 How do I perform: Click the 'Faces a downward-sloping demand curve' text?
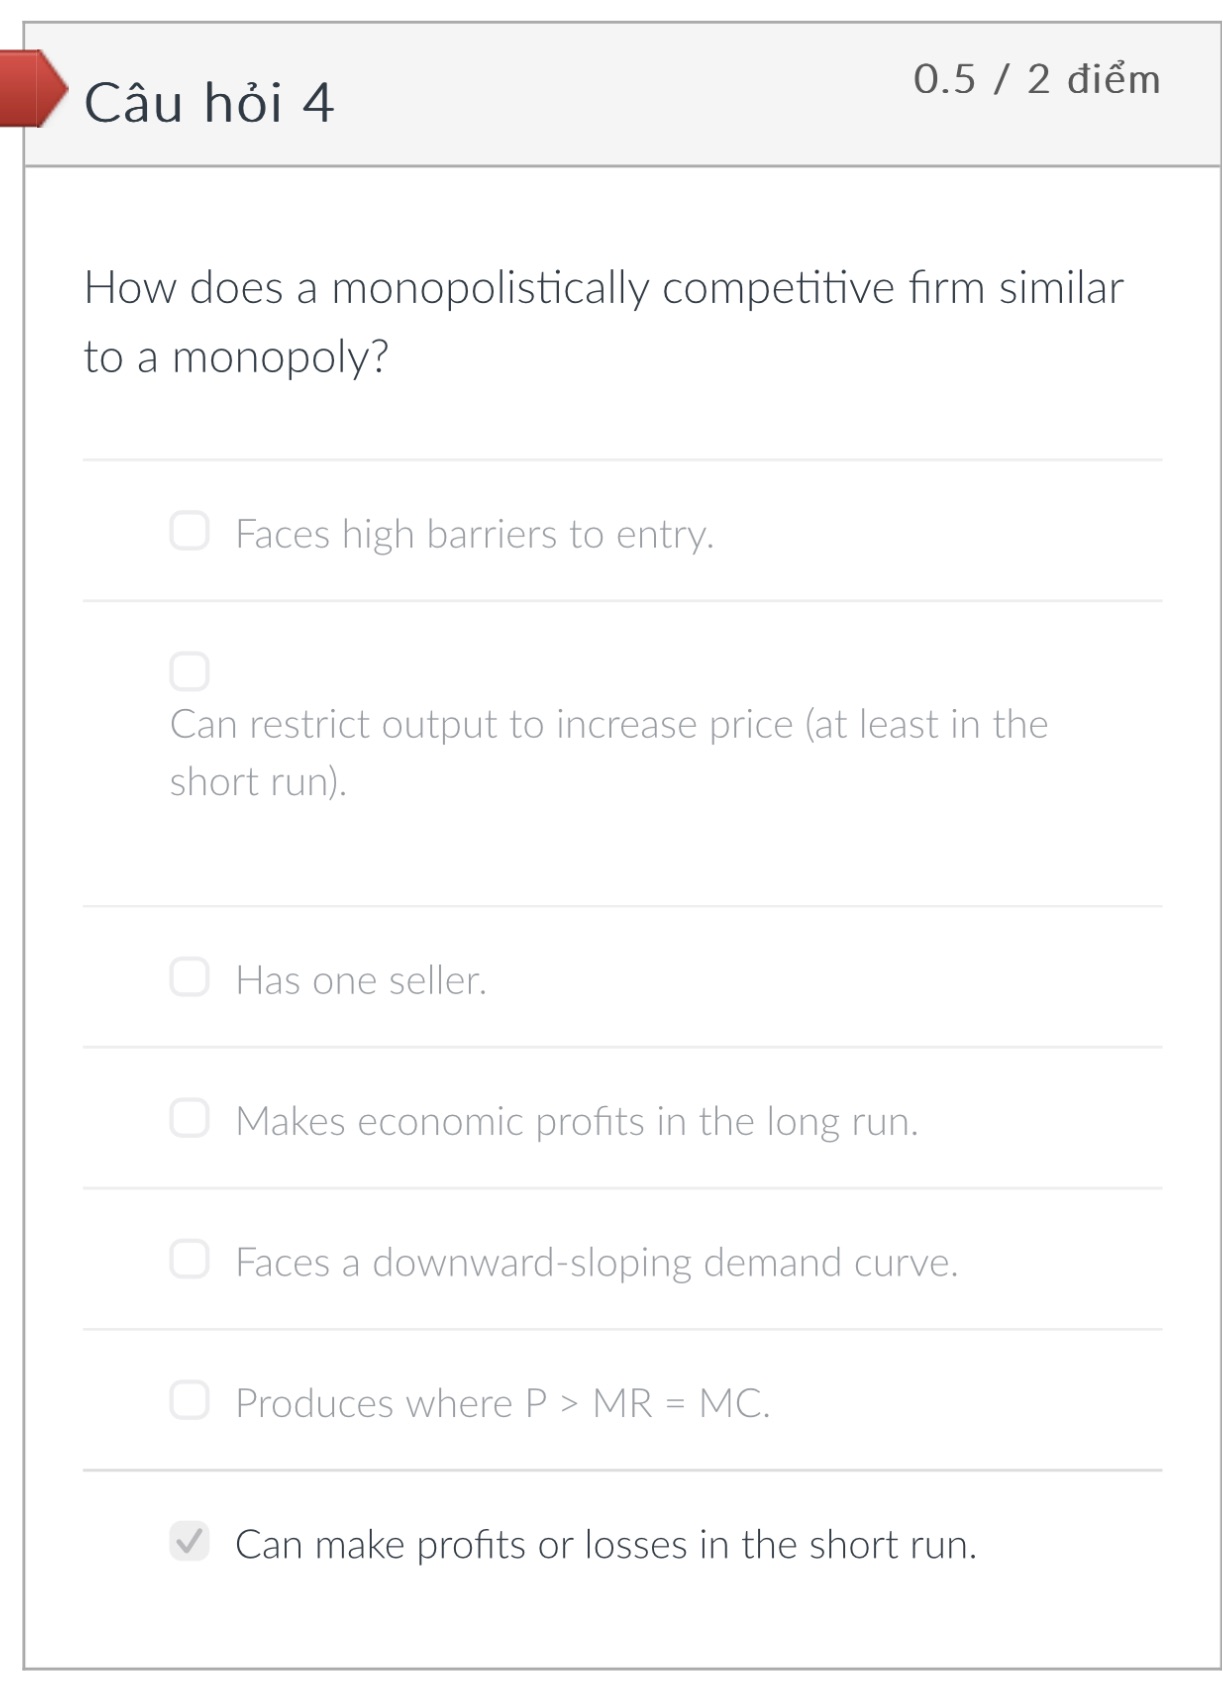pyautogui.click(x=597, y=1262)
